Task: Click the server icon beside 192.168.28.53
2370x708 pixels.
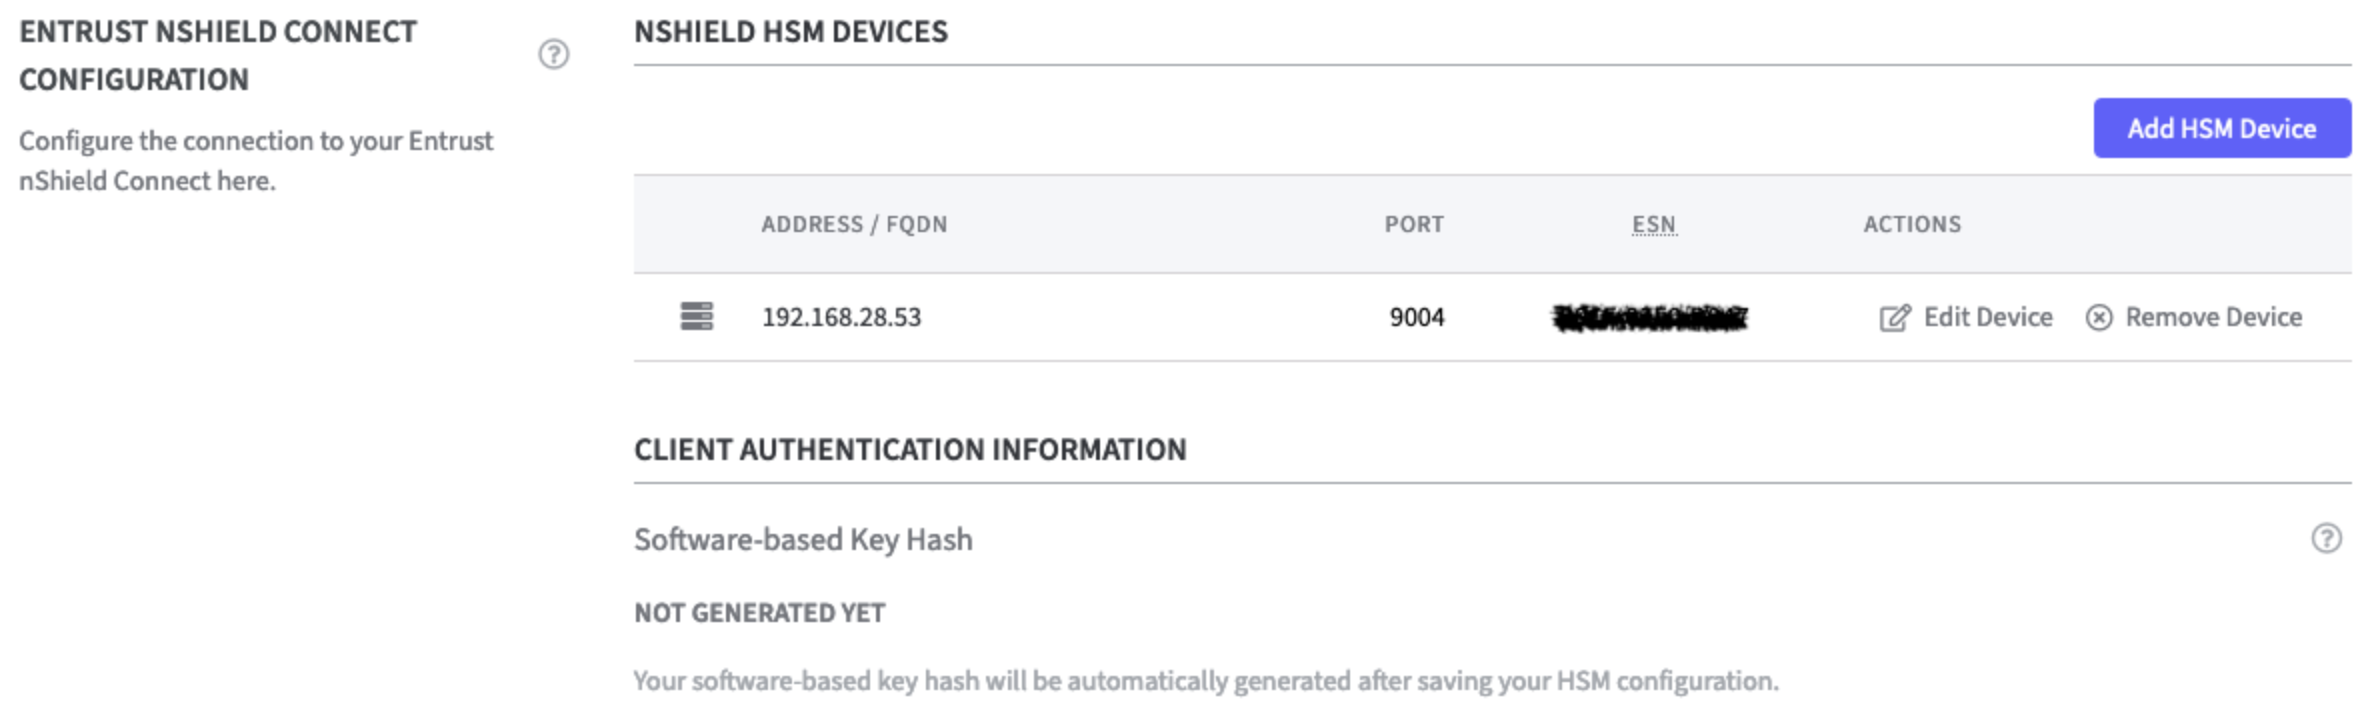Action: (x=697, y=317)
